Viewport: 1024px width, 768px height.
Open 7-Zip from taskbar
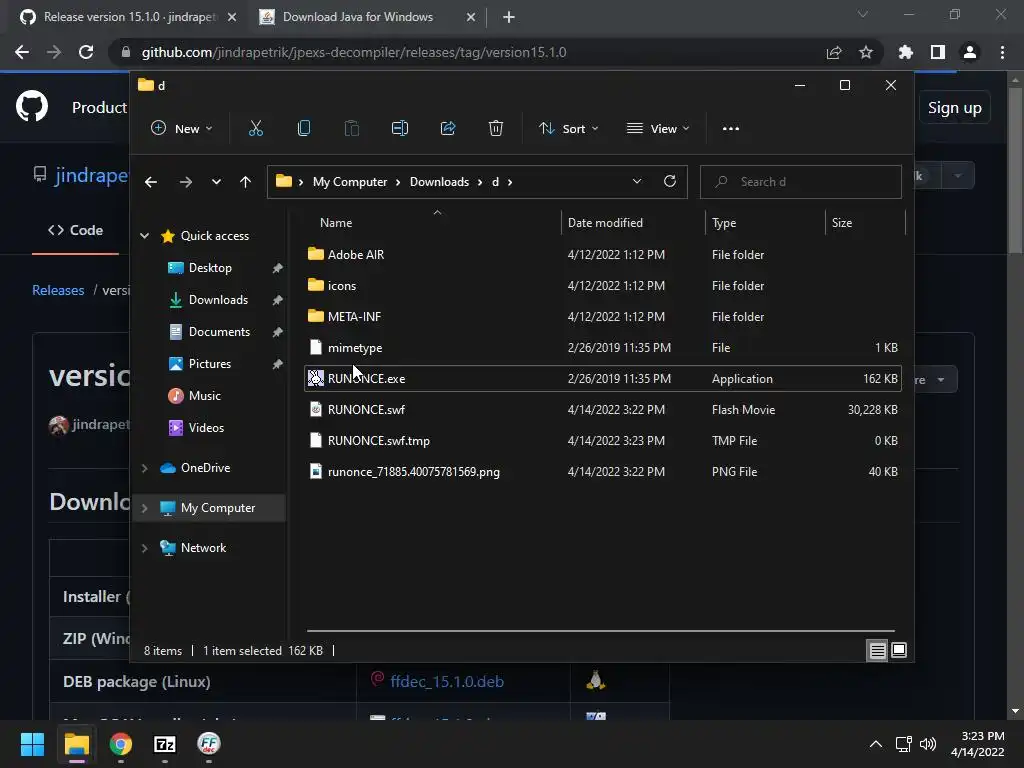tap(165, 744)
